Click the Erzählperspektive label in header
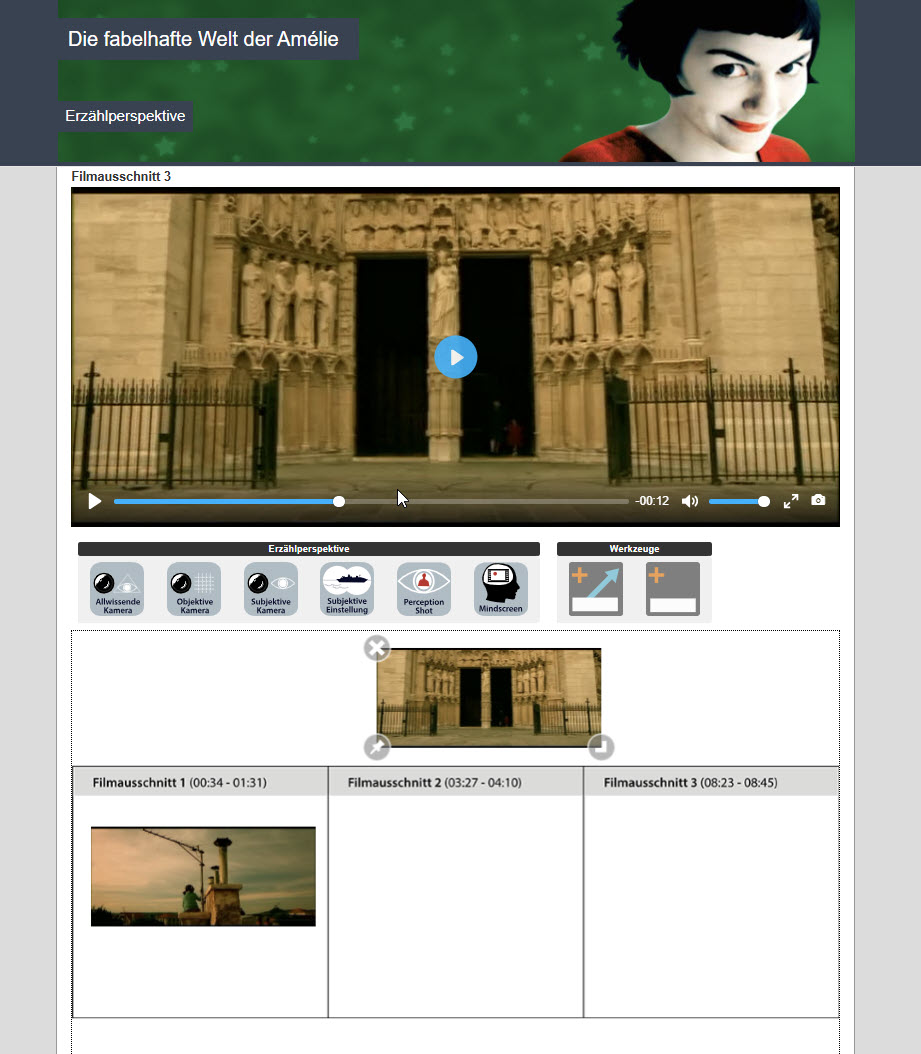 click(125, 116)
